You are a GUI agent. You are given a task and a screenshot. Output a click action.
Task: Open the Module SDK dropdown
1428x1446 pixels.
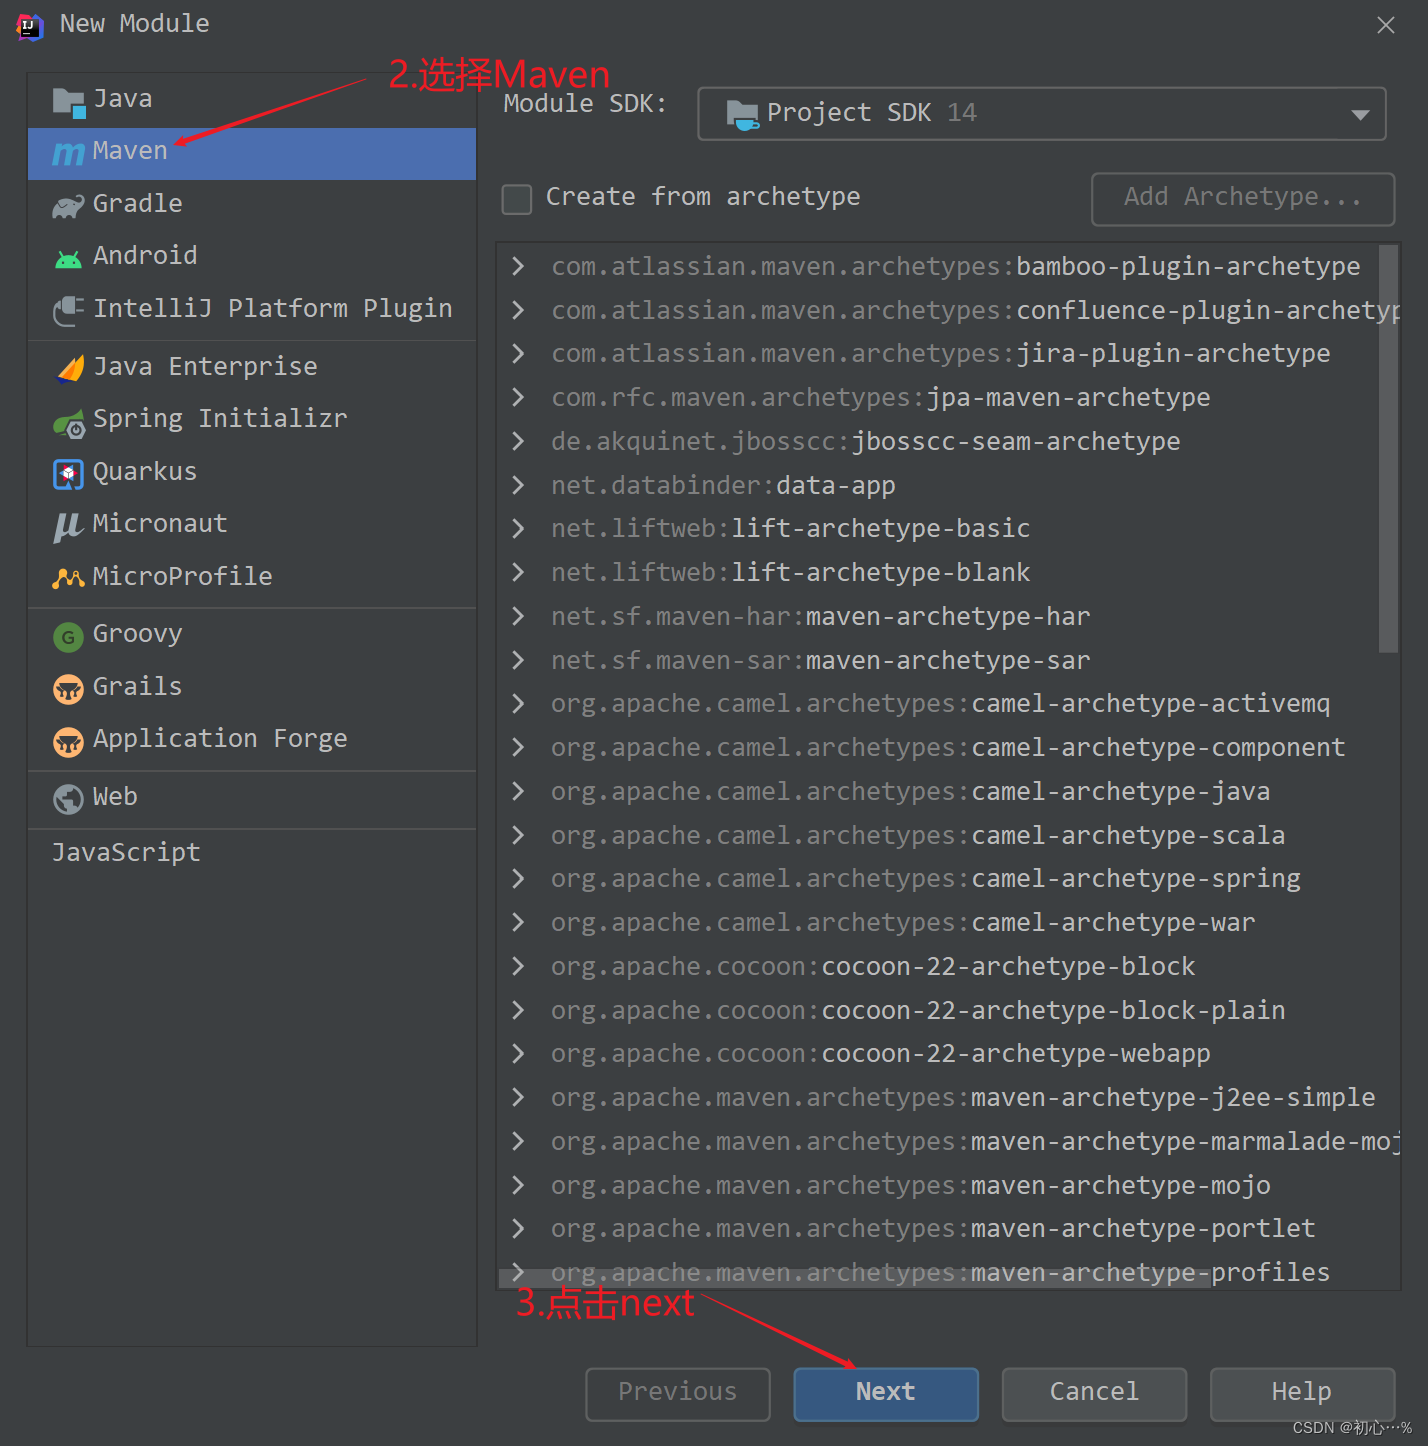(x=1041, y=113)
